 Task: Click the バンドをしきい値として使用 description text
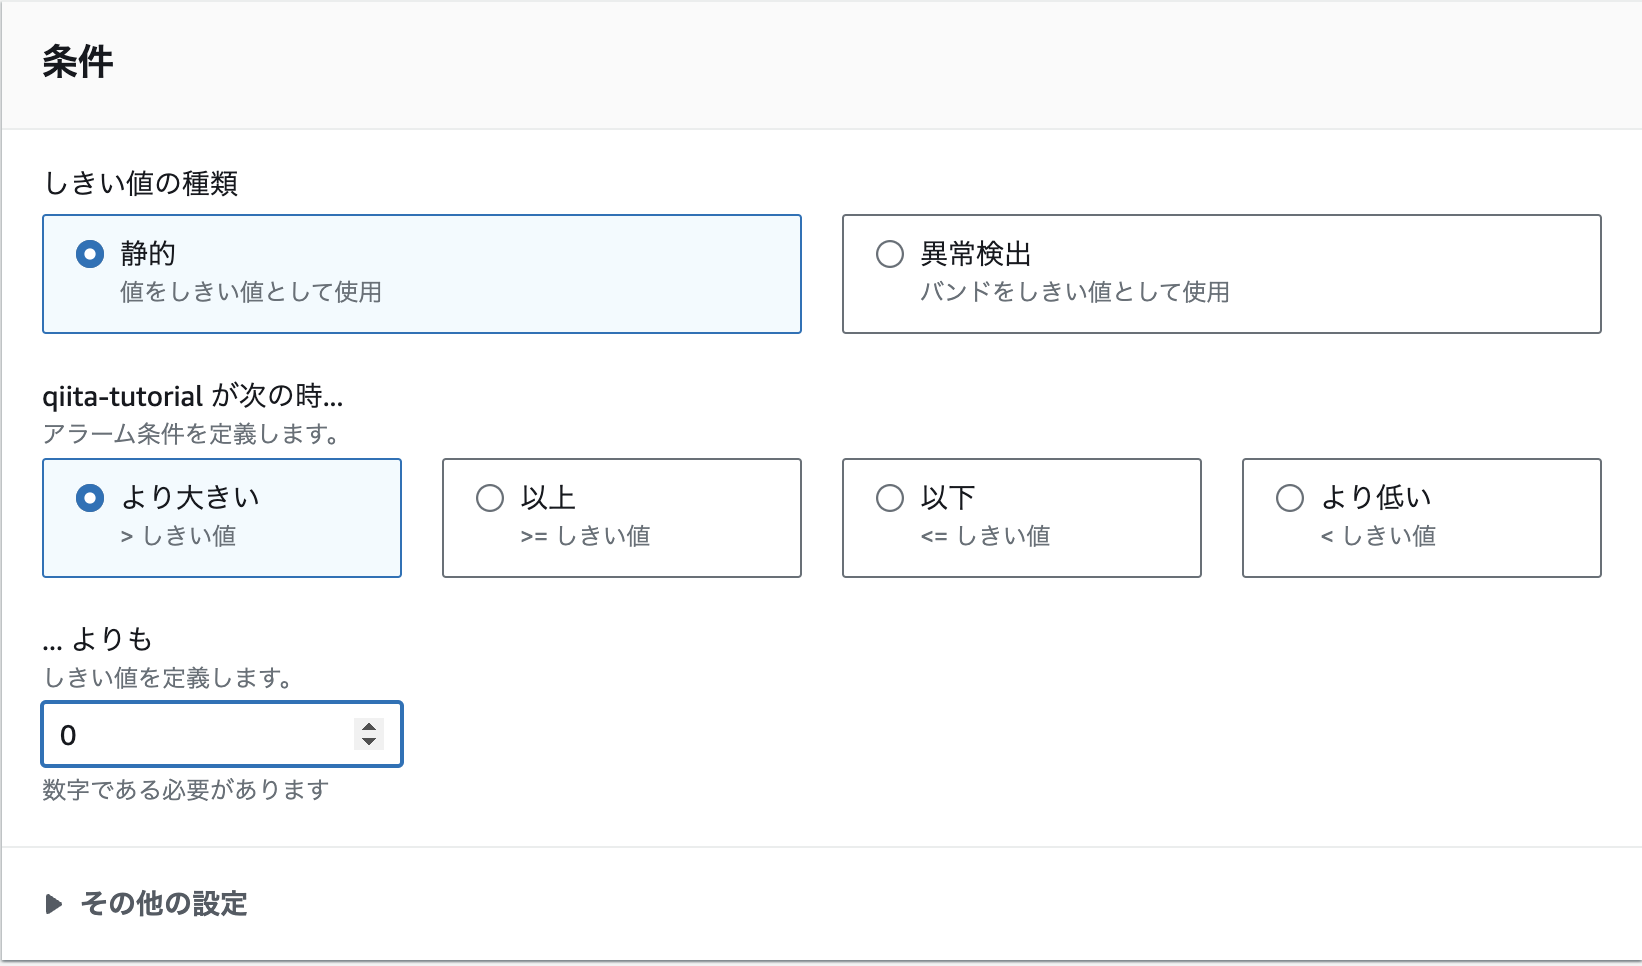(1074, 292)
